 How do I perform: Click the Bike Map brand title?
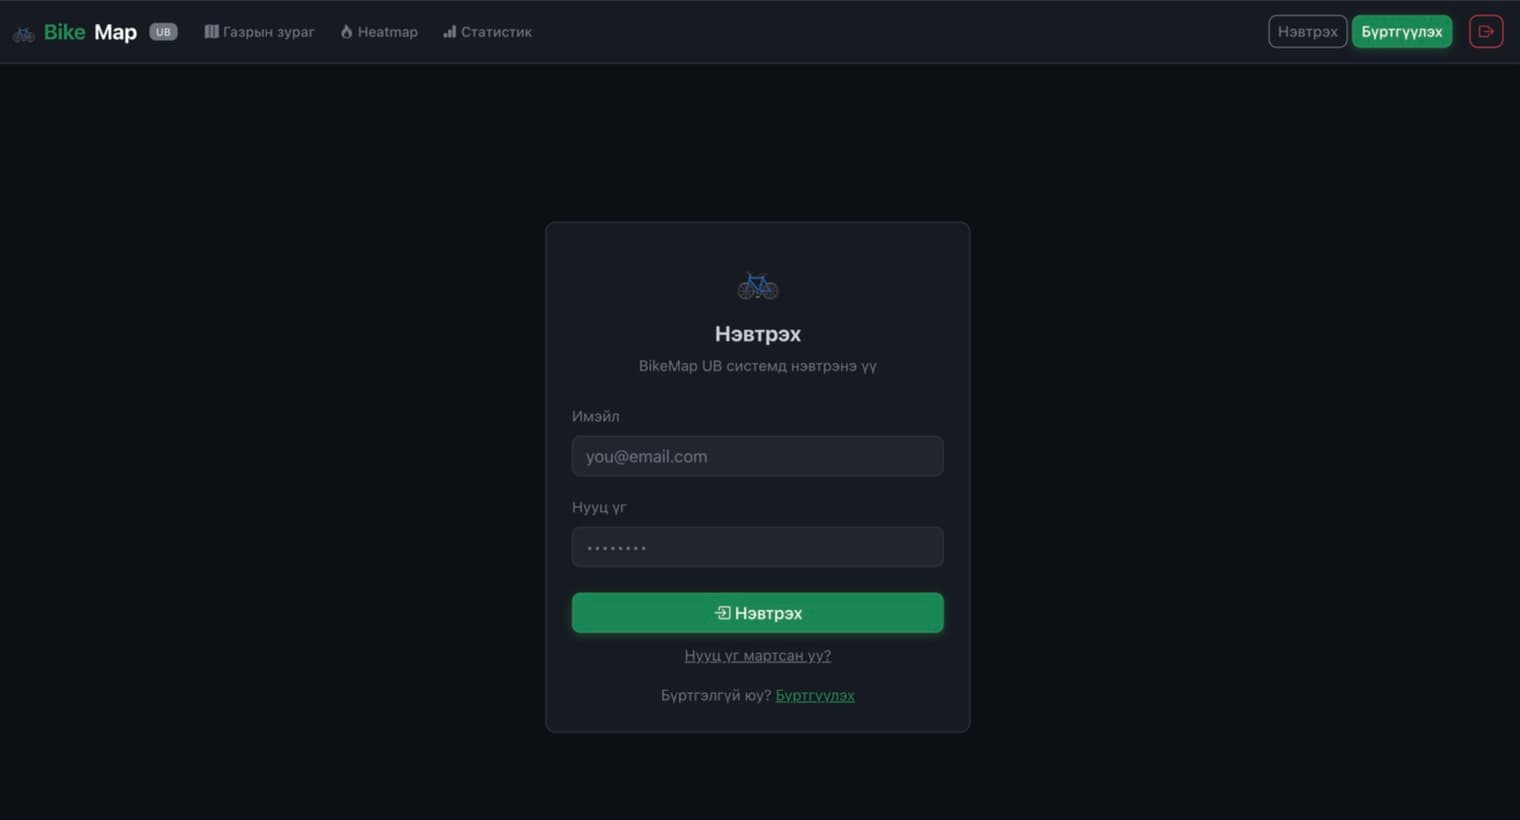[x=90, y=32]
